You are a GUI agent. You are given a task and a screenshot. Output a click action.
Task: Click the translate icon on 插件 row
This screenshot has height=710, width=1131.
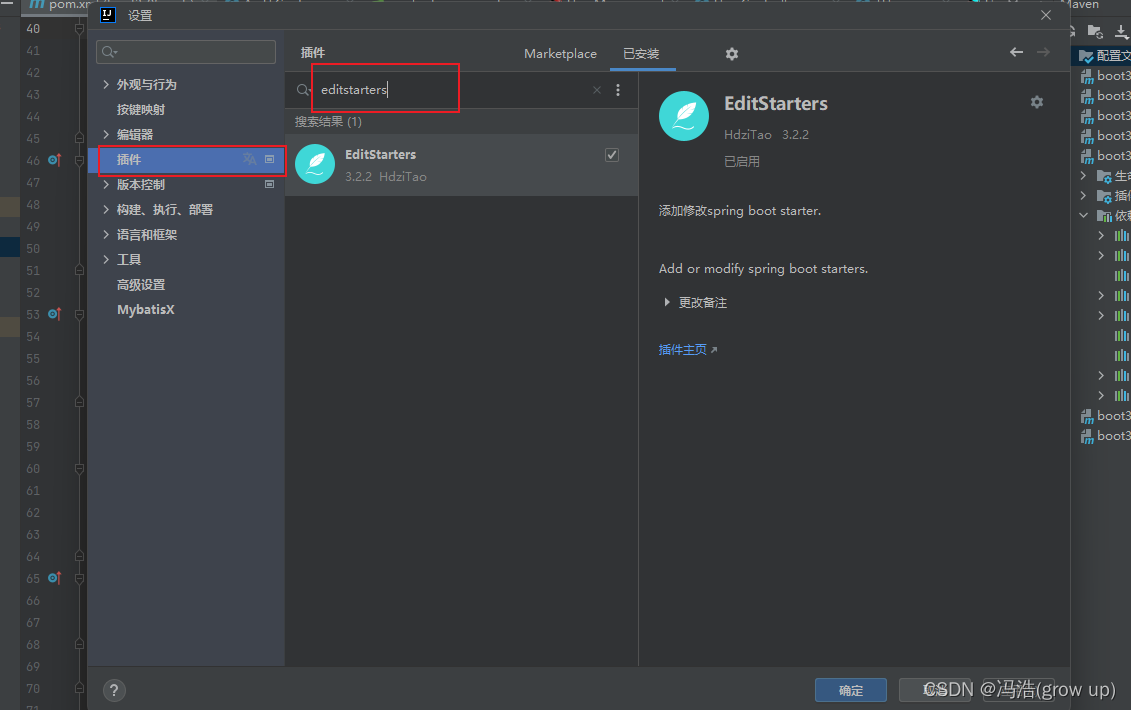[x=250, y=159]
